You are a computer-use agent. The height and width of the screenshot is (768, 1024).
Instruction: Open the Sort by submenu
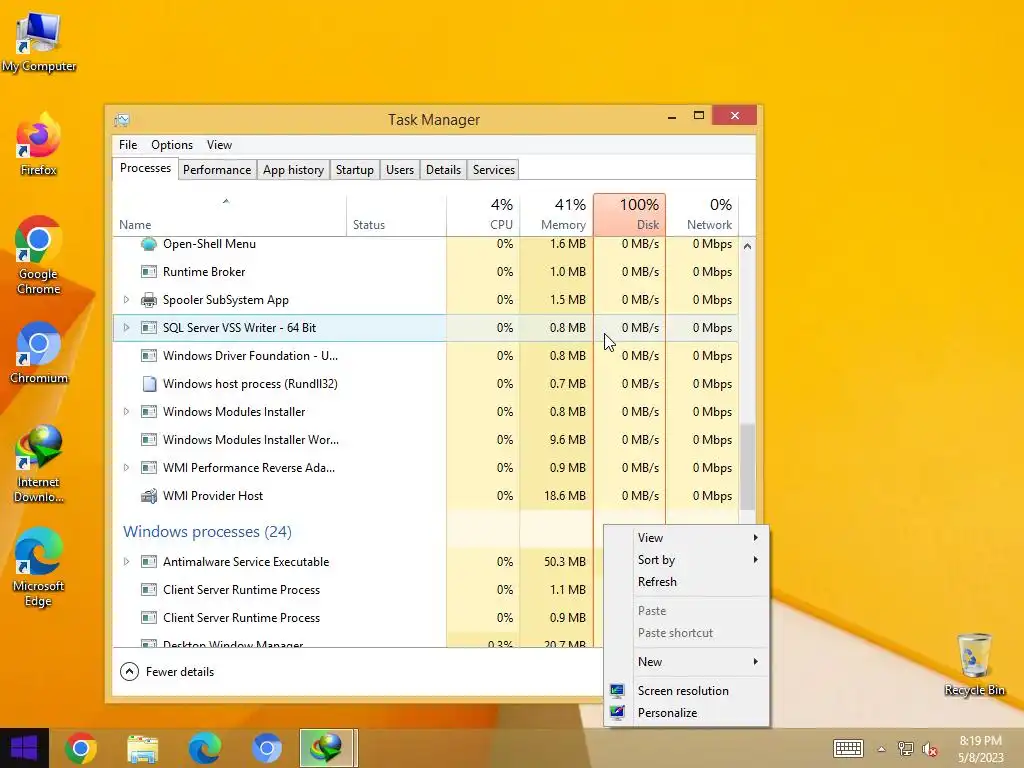686,560
